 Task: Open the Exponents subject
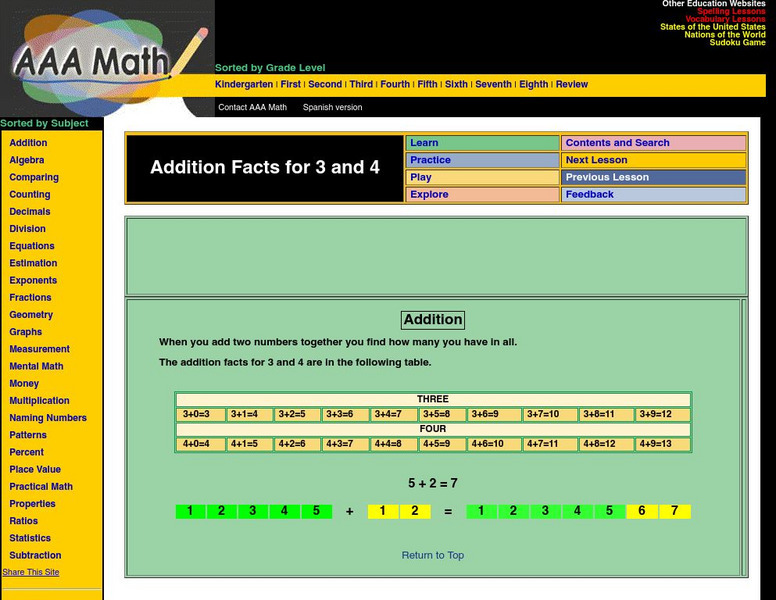click(33, 280)
